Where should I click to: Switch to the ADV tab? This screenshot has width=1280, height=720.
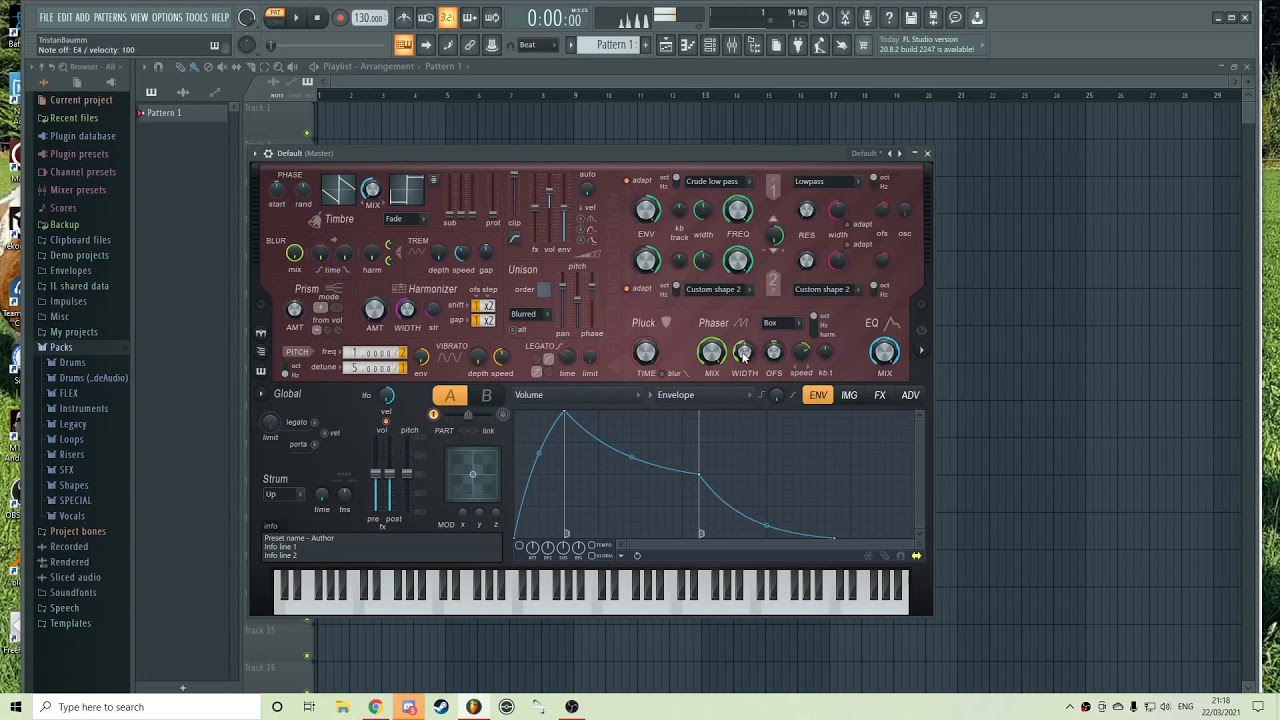click(x=910, y=395)
